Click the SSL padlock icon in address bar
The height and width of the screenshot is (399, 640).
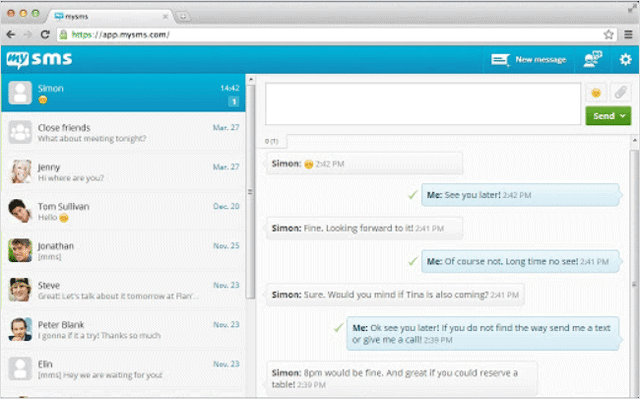[x=64, y=35]
